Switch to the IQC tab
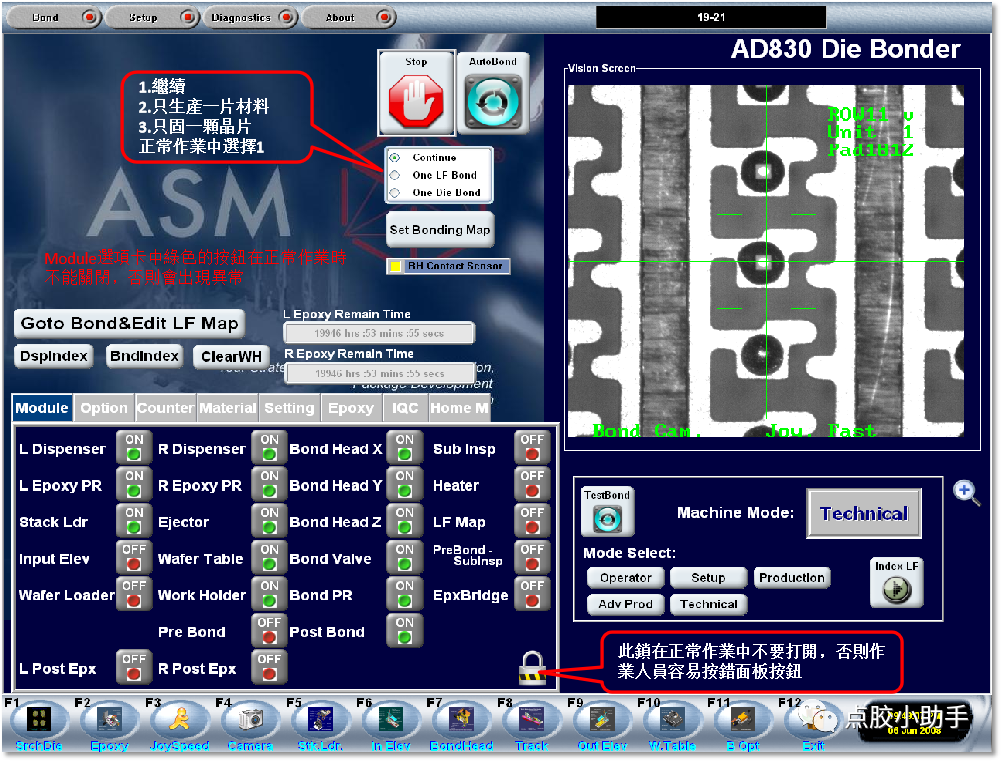1002x762 pixels. pos(405,408)
